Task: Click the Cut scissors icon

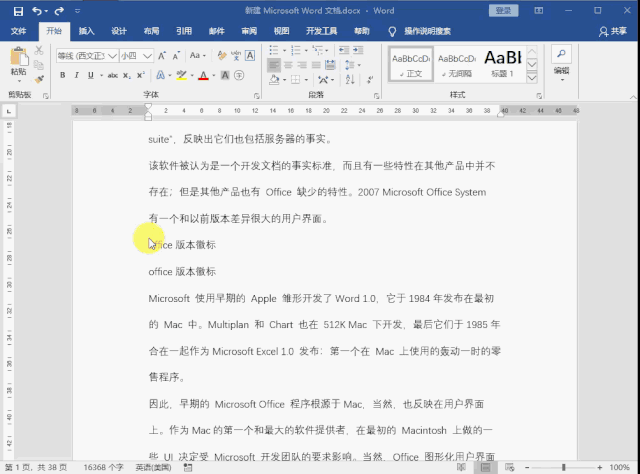Action: [x=39, y=50]
